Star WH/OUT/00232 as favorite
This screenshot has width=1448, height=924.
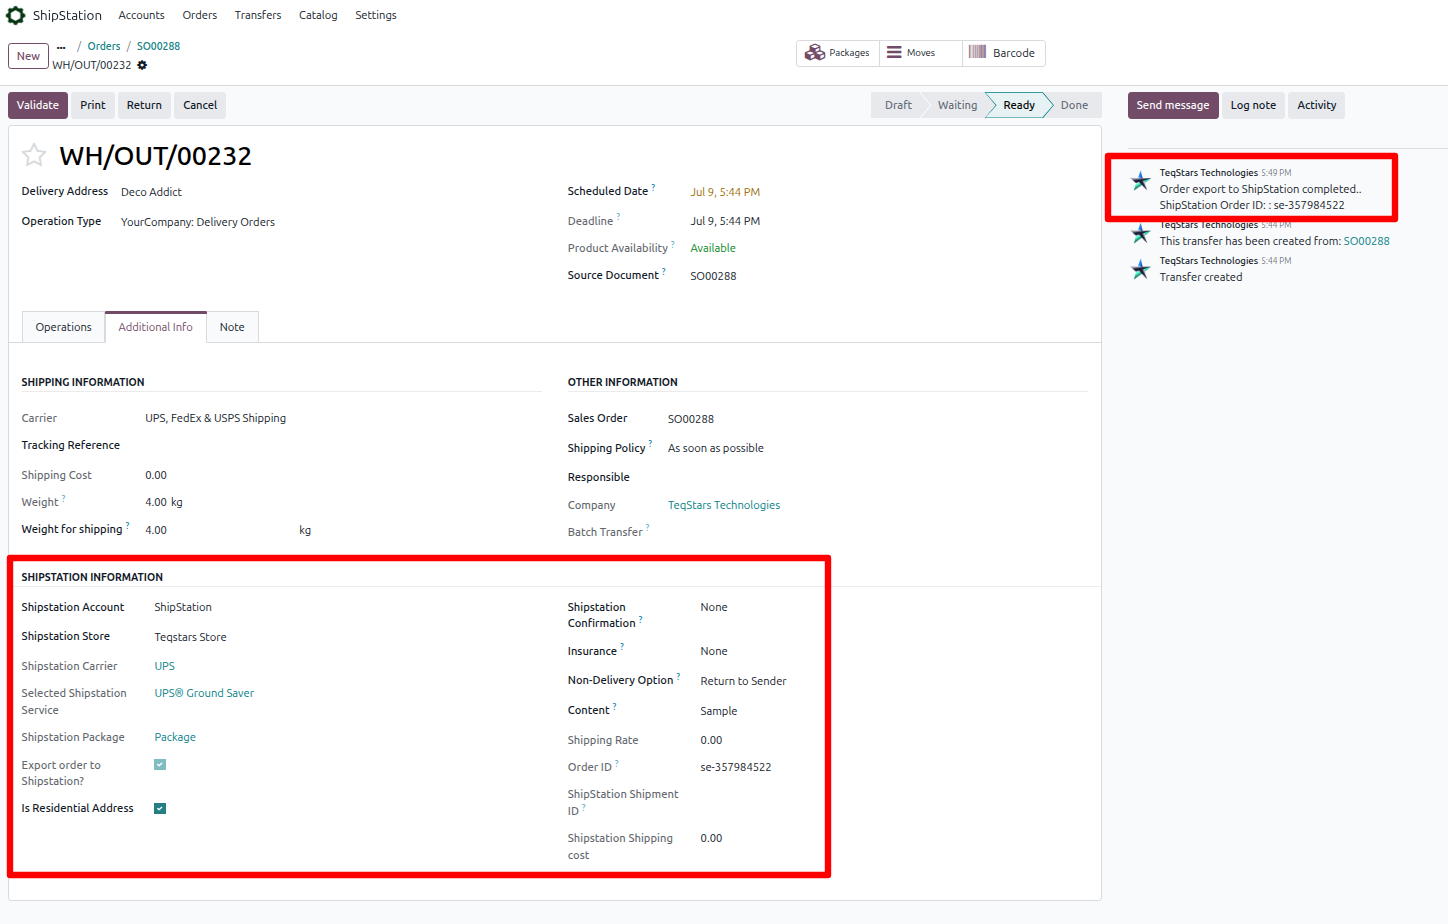pyautogui.click(x=34, y=155)
